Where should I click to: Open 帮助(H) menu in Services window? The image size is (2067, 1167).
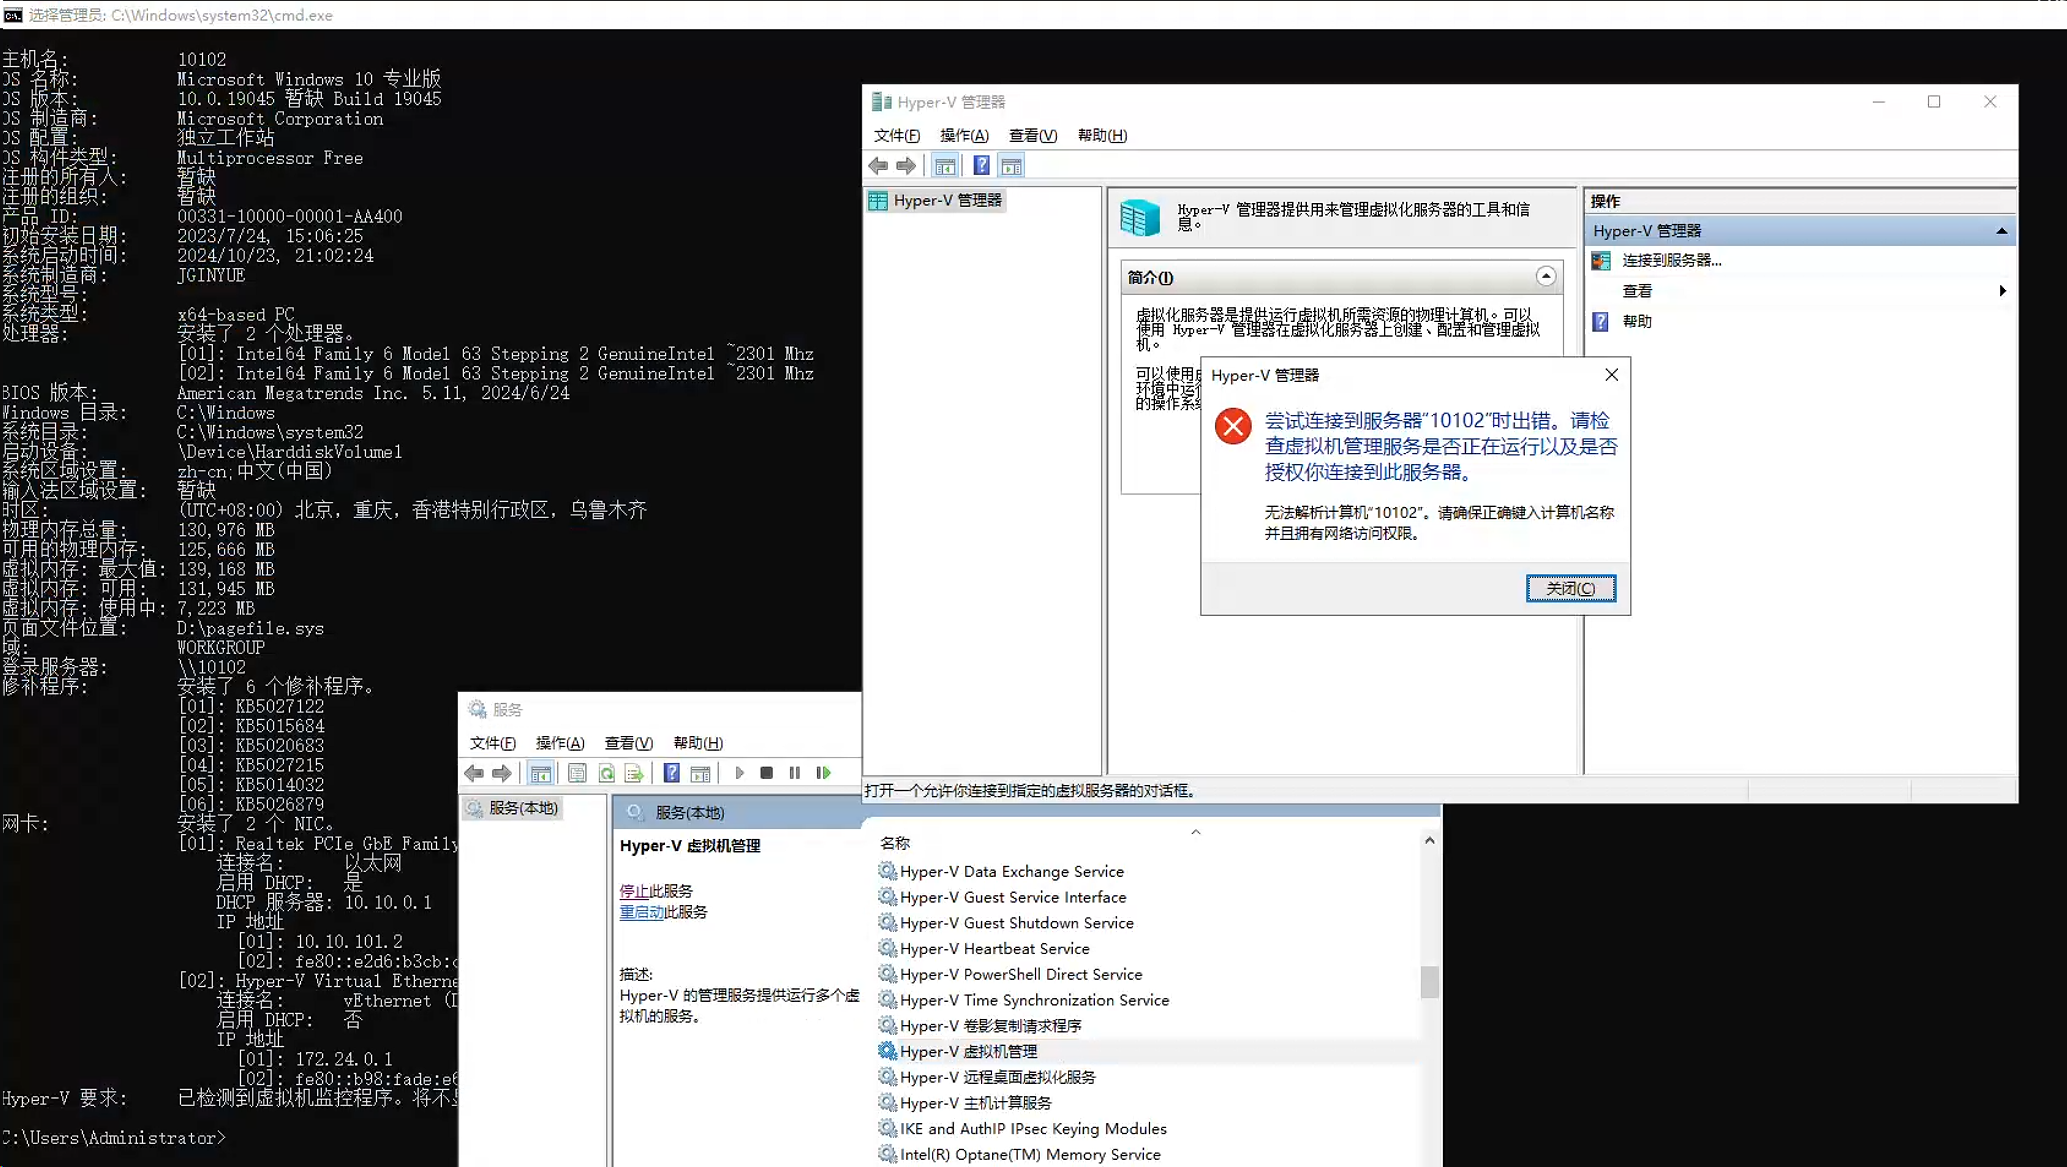[x=698, y=743]
